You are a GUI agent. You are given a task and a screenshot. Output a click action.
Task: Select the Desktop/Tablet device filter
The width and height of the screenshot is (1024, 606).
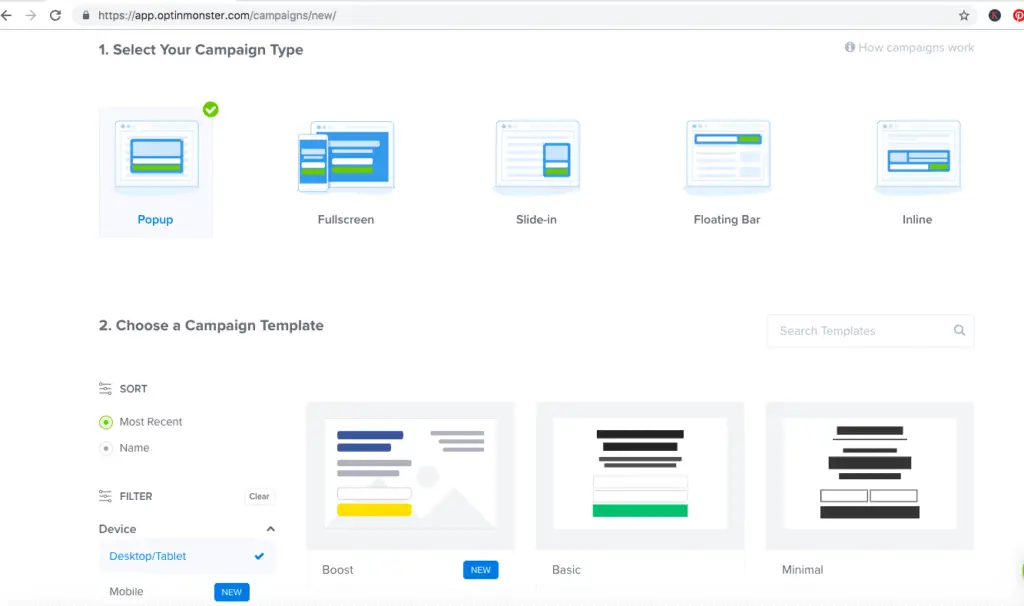pyautogui.click(x=187, y=556)
